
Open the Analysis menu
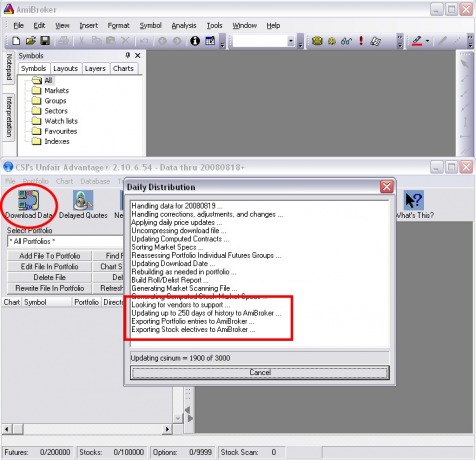point(184,25)
